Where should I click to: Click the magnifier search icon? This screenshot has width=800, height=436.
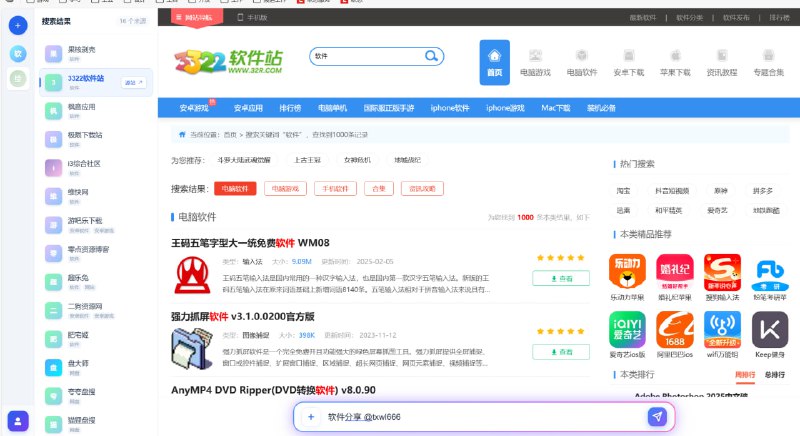point(432,56)
